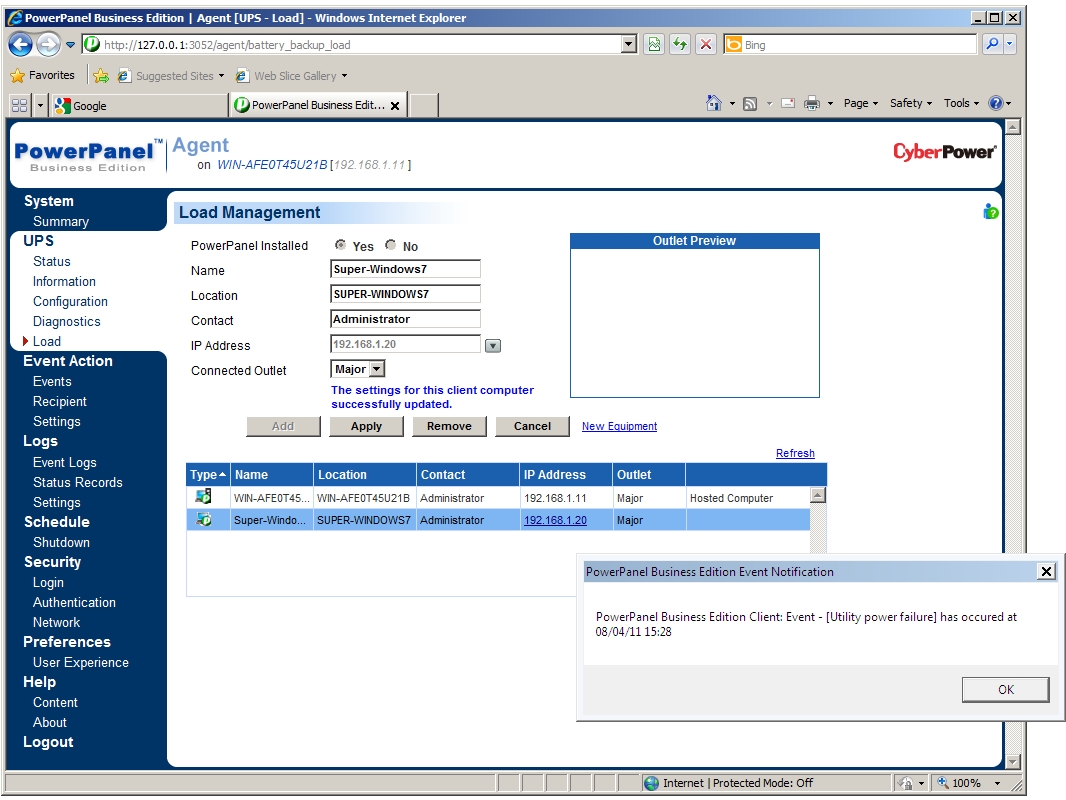
Task: Click the Favorites button label
Action: pyautogui.click(x=52, y=75)
